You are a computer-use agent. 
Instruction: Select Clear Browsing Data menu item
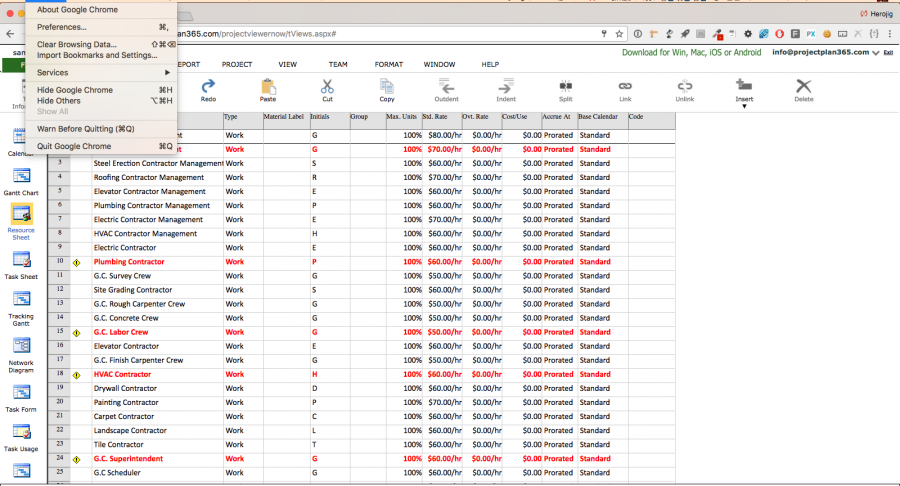tap(101, 44)
